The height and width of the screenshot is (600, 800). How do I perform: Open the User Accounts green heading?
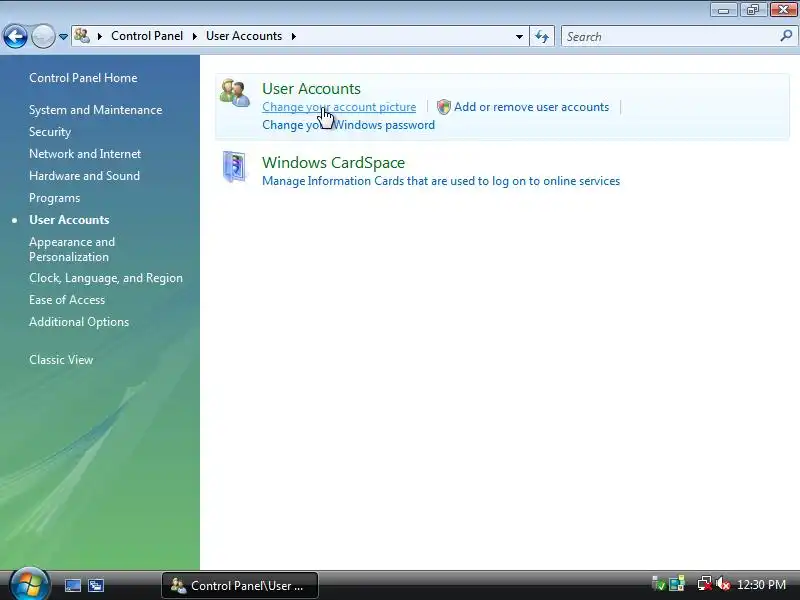coord(311,88)
